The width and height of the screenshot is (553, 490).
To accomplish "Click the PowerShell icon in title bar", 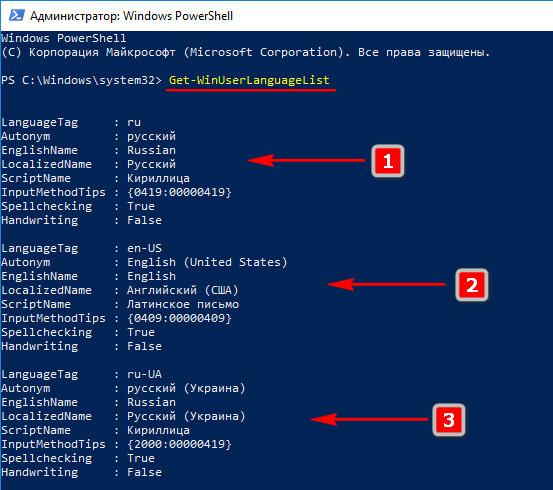I will pos(17,15).
